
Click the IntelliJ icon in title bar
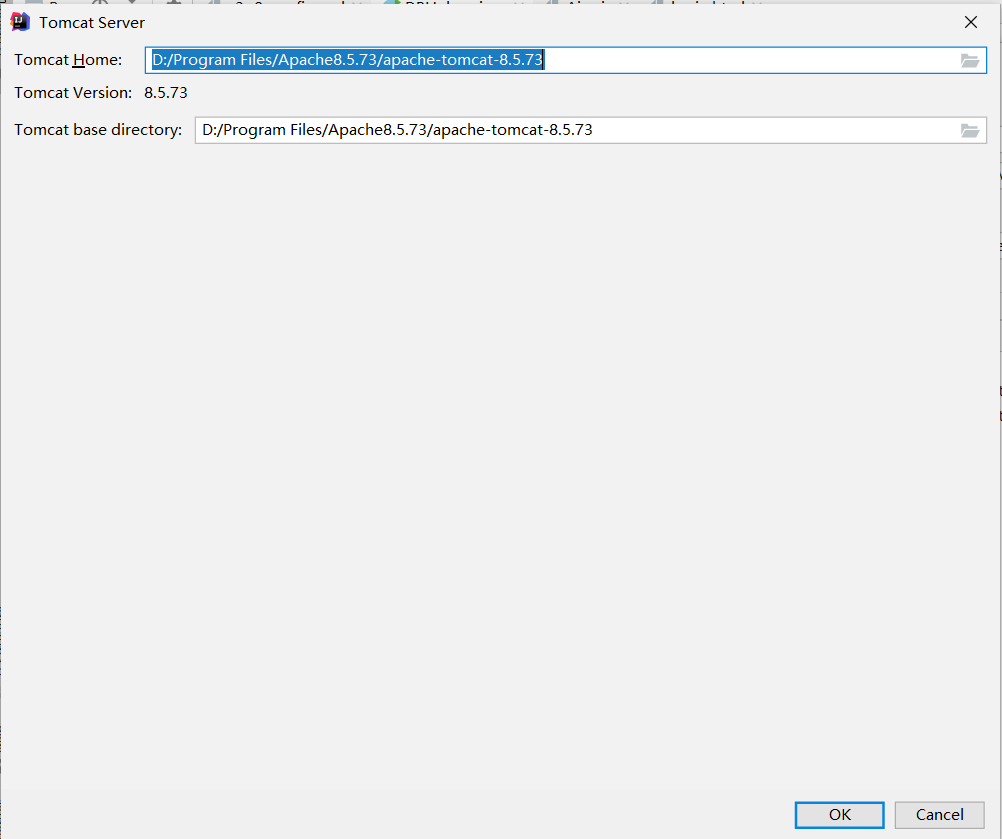[20, 22]
